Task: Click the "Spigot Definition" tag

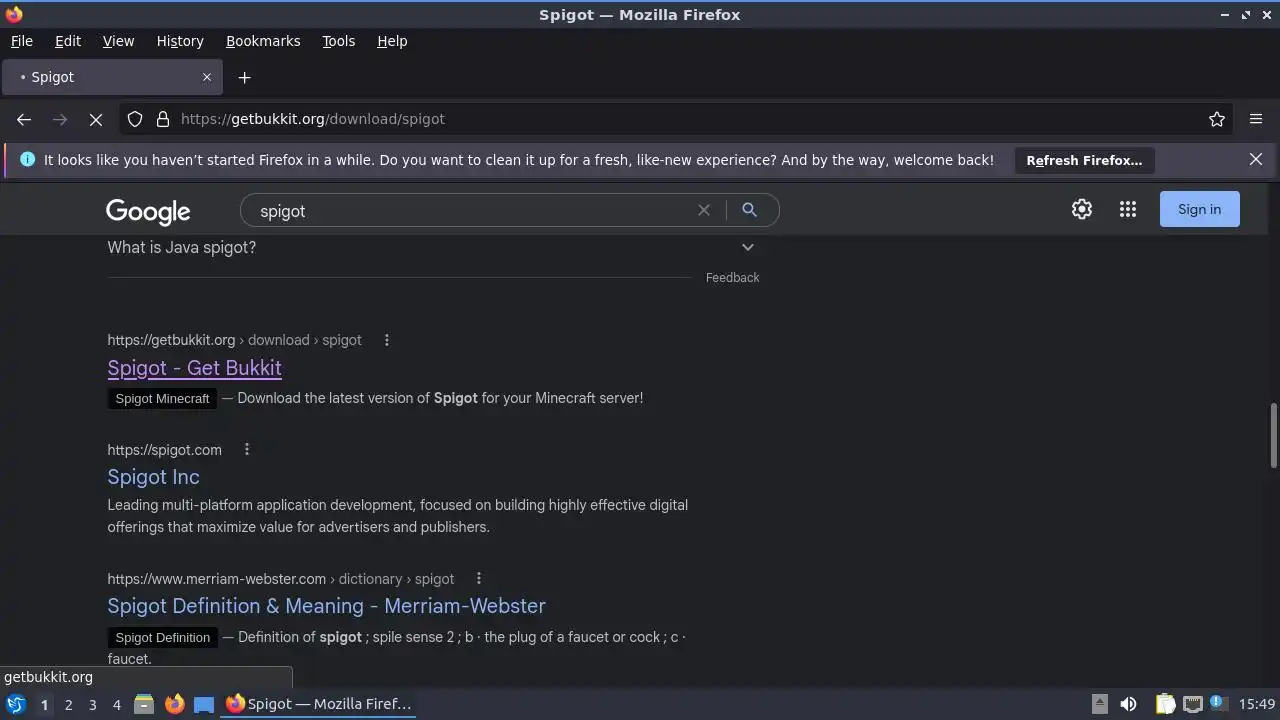Action: point(162,637)
